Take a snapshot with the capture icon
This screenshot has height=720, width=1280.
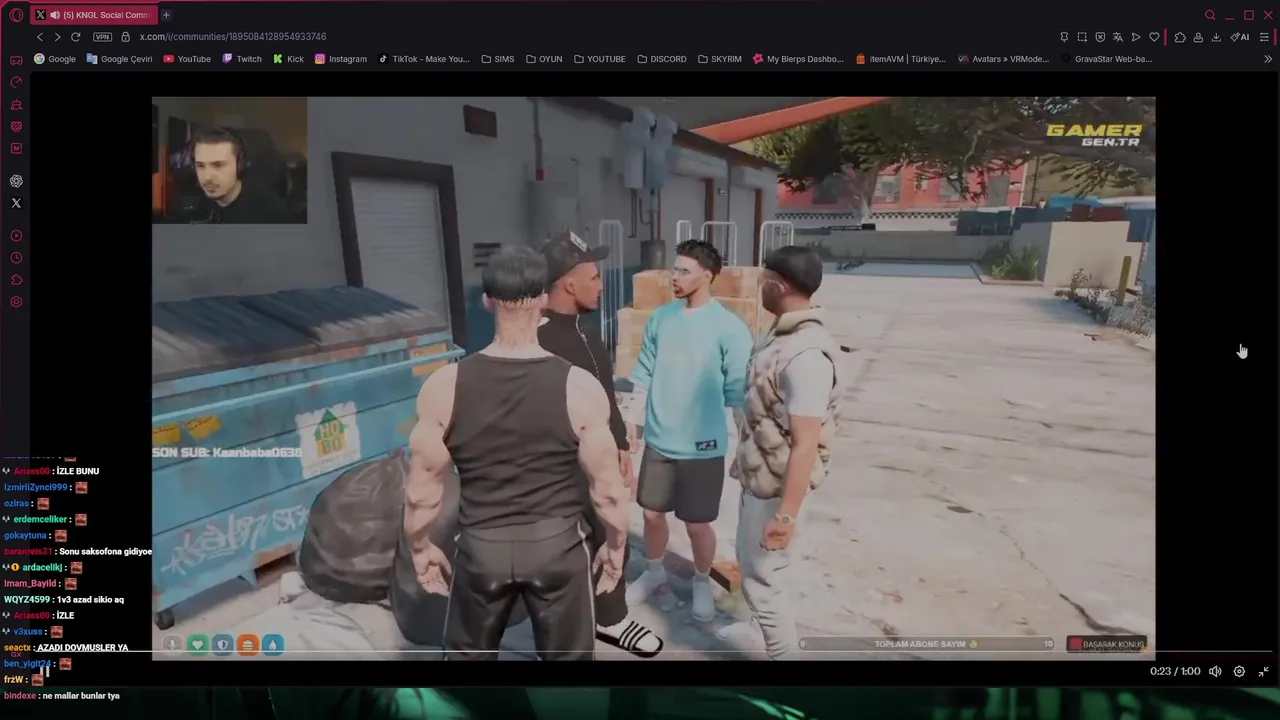[x=1082, y=37]
